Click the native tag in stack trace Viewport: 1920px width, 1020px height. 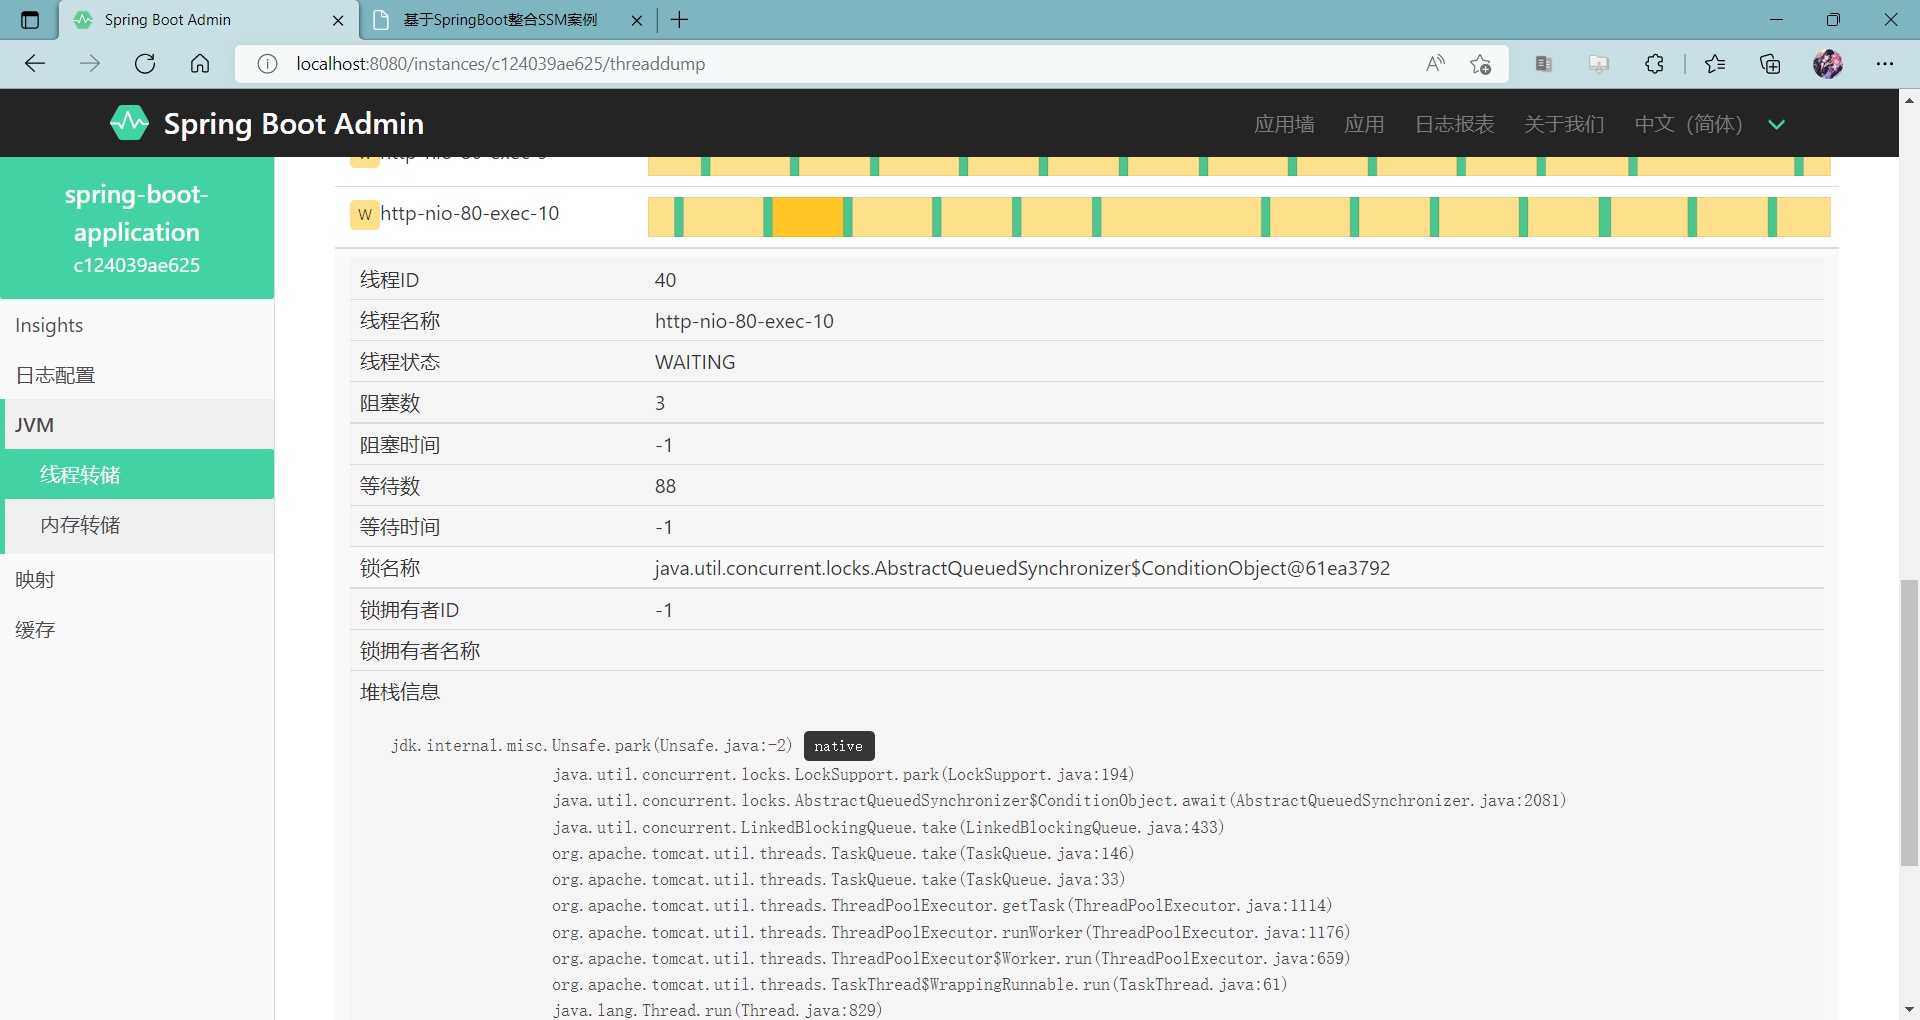[839, 746]
